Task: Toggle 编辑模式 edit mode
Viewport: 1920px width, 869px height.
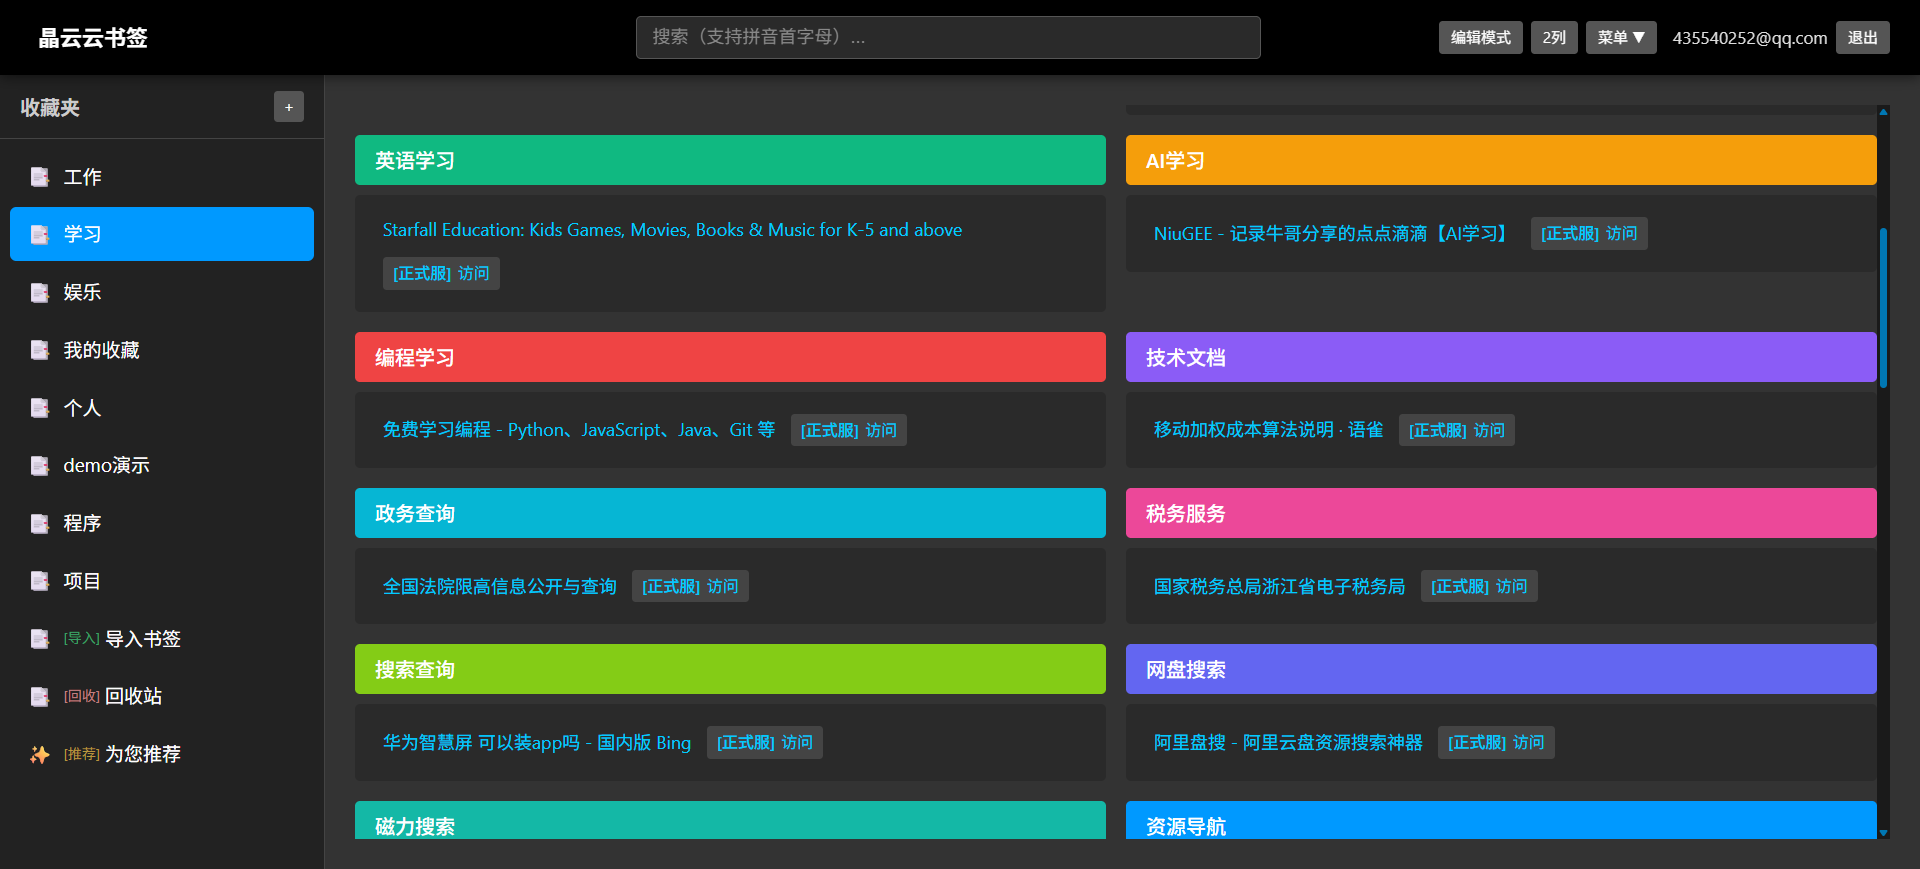Action: point(1481,38)
